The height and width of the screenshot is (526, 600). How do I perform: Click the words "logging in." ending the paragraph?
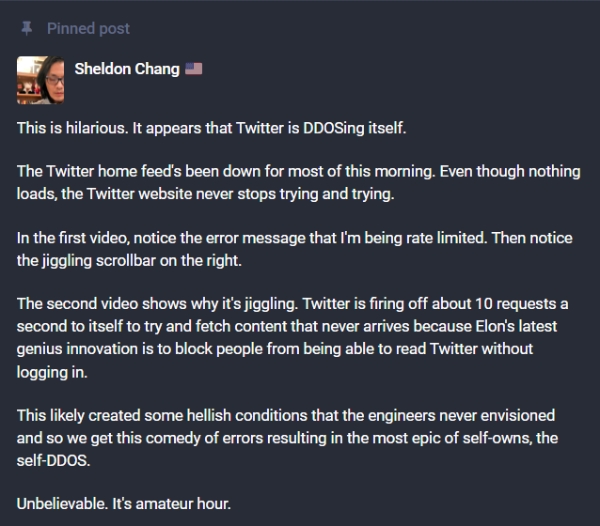[52, 372]
